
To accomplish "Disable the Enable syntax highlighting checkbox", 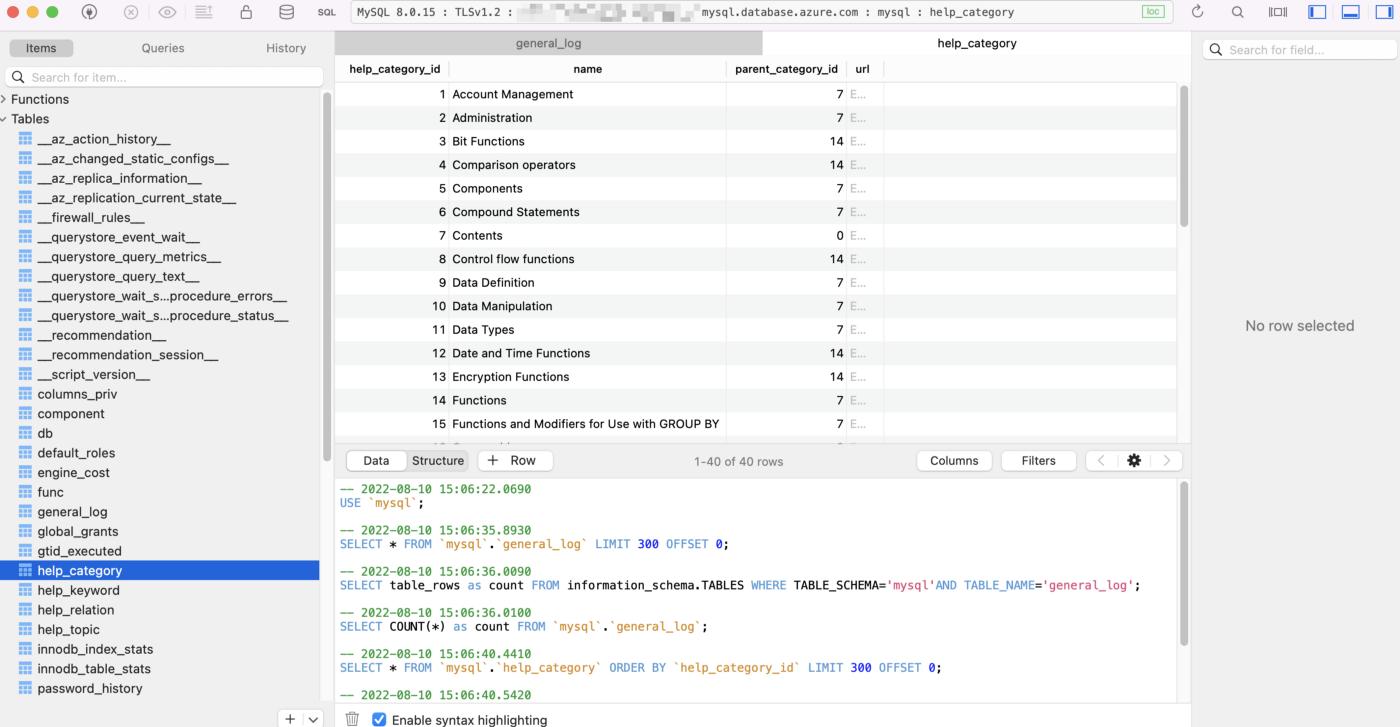I will [378, 719].
